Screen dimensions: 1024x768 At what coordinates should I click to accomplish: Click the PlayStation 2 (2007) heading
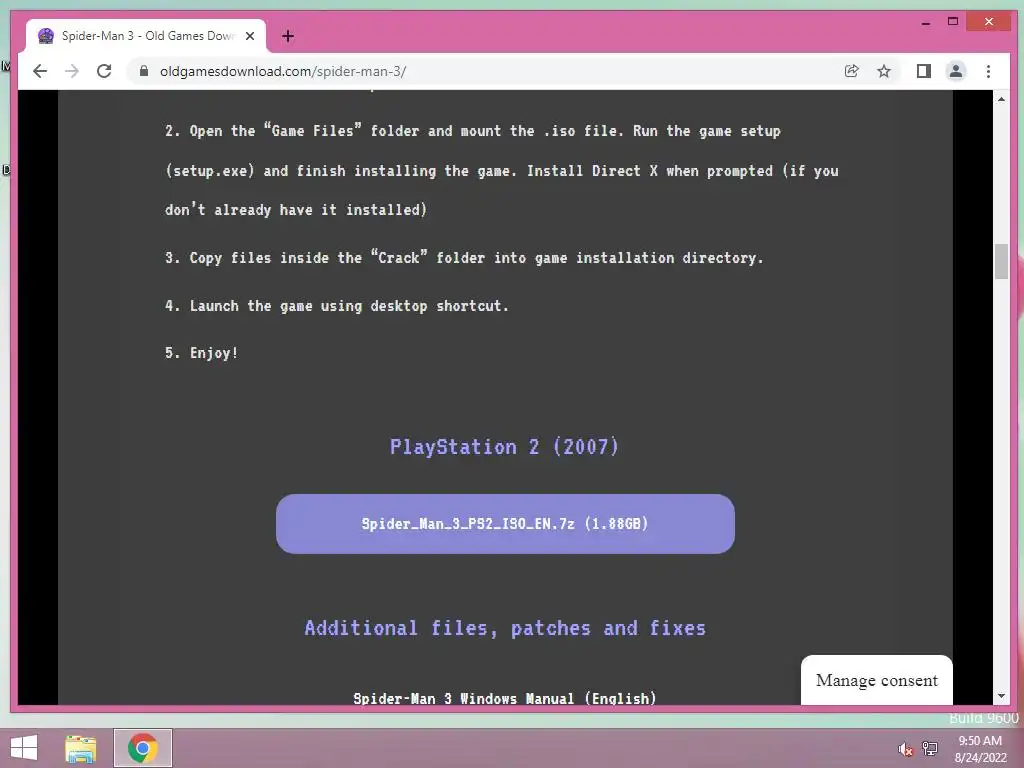point(504,447)
